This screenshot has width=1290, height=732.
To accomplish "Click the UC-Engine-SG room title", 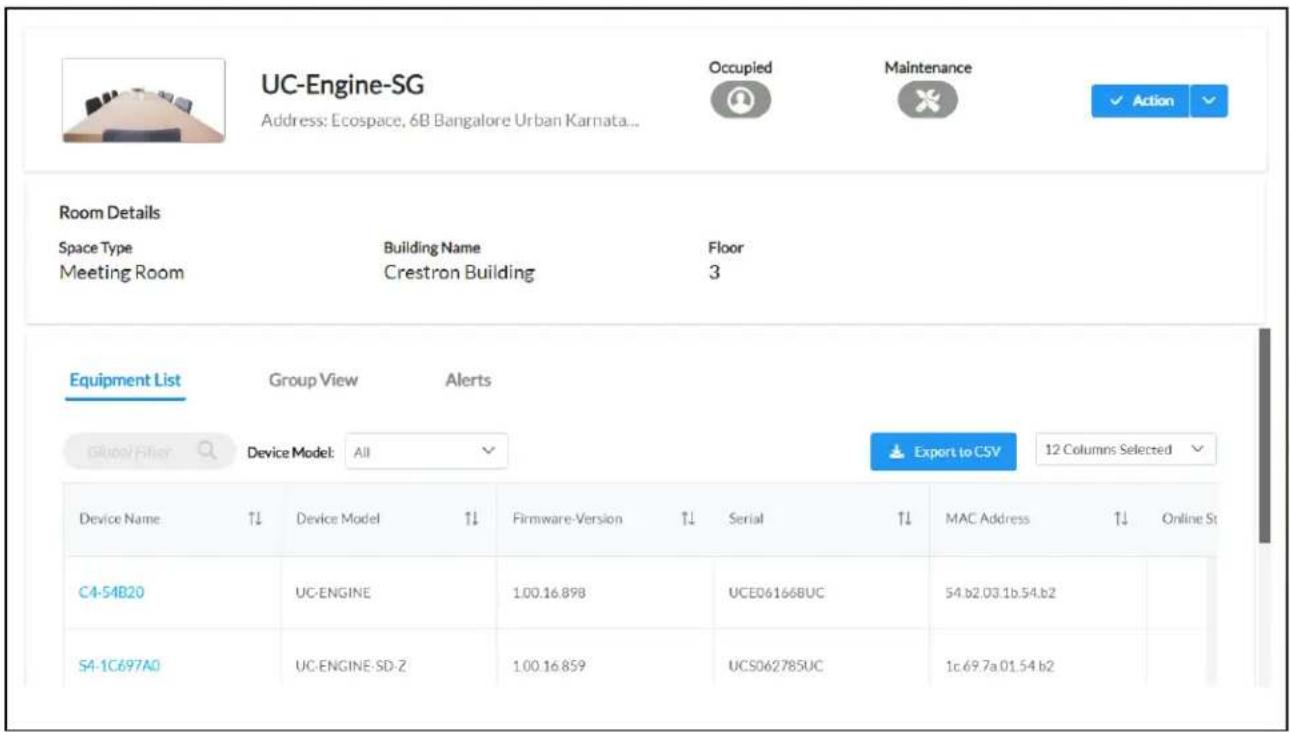I will tap(342, 87).
